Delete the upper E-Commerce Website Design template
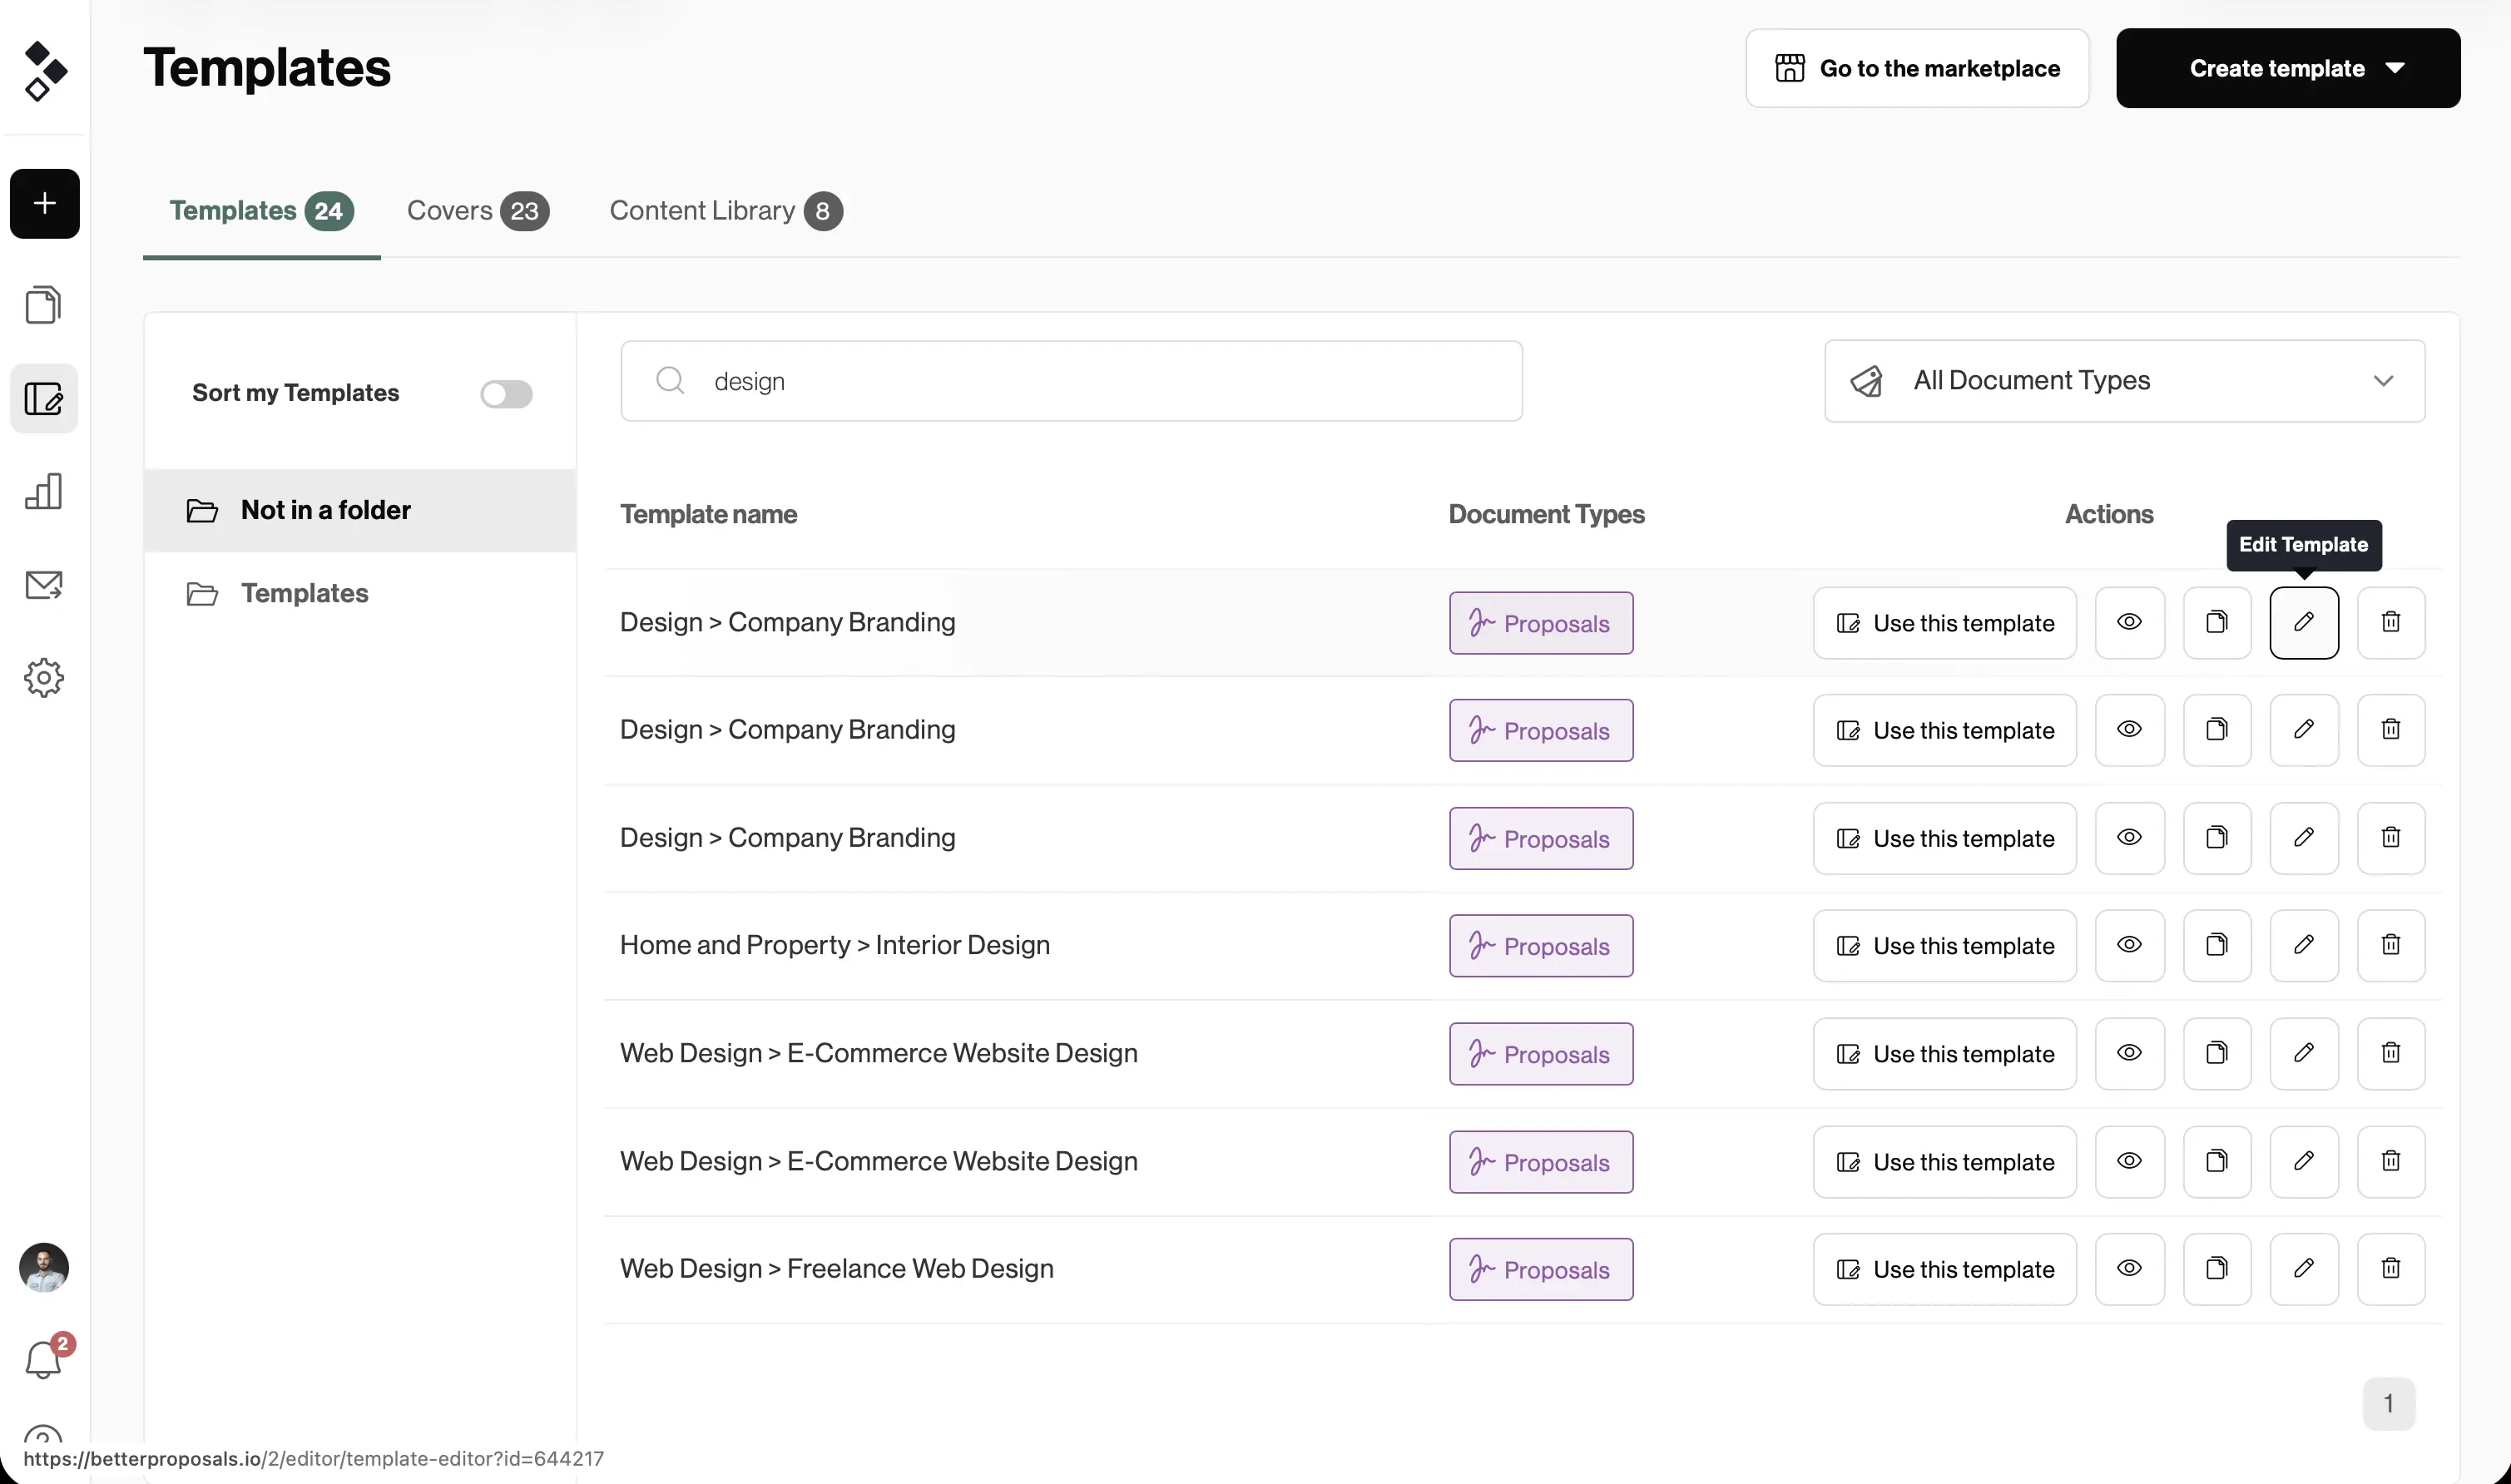 click(2391, 1054)
